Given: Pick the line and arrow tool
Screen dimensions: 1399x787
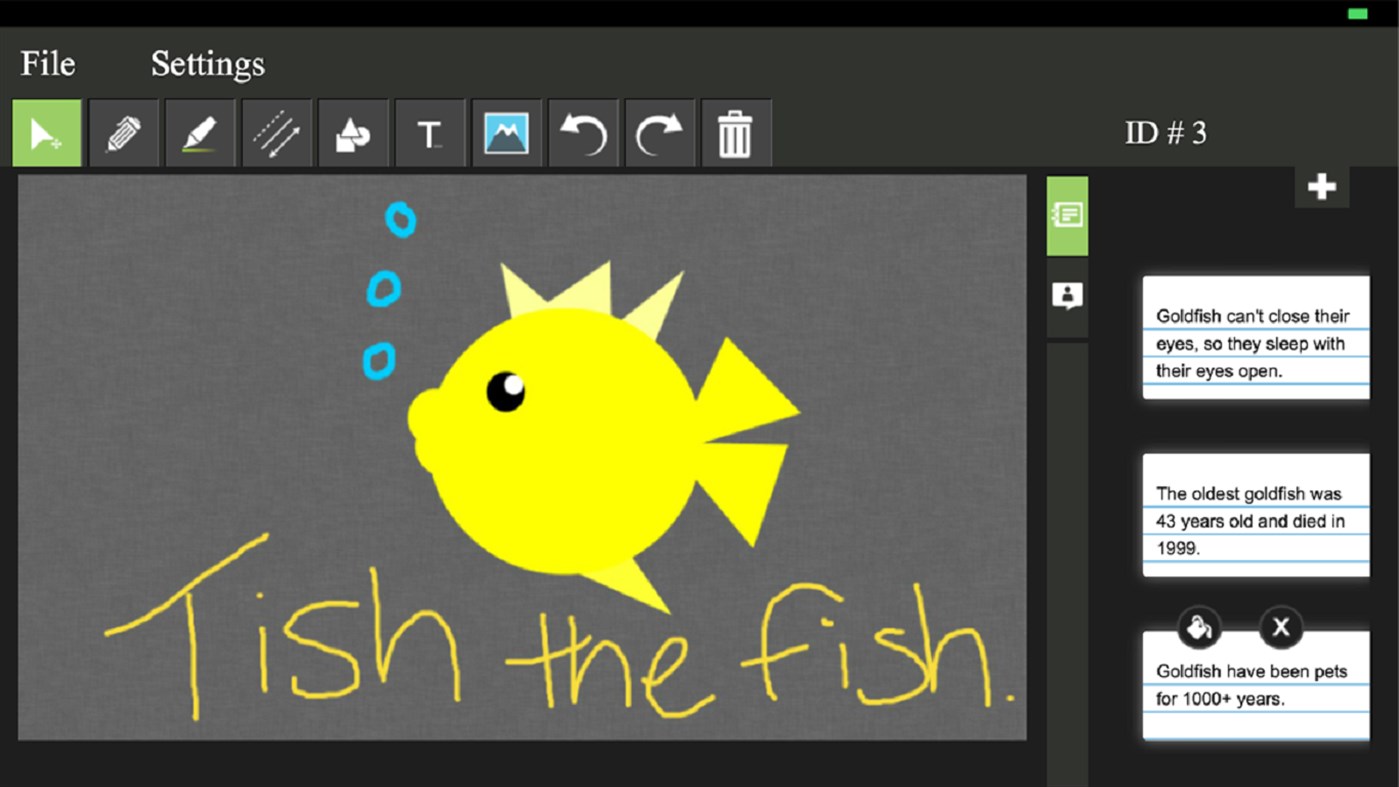Looking at the screenshot, I should pos(276,133).
